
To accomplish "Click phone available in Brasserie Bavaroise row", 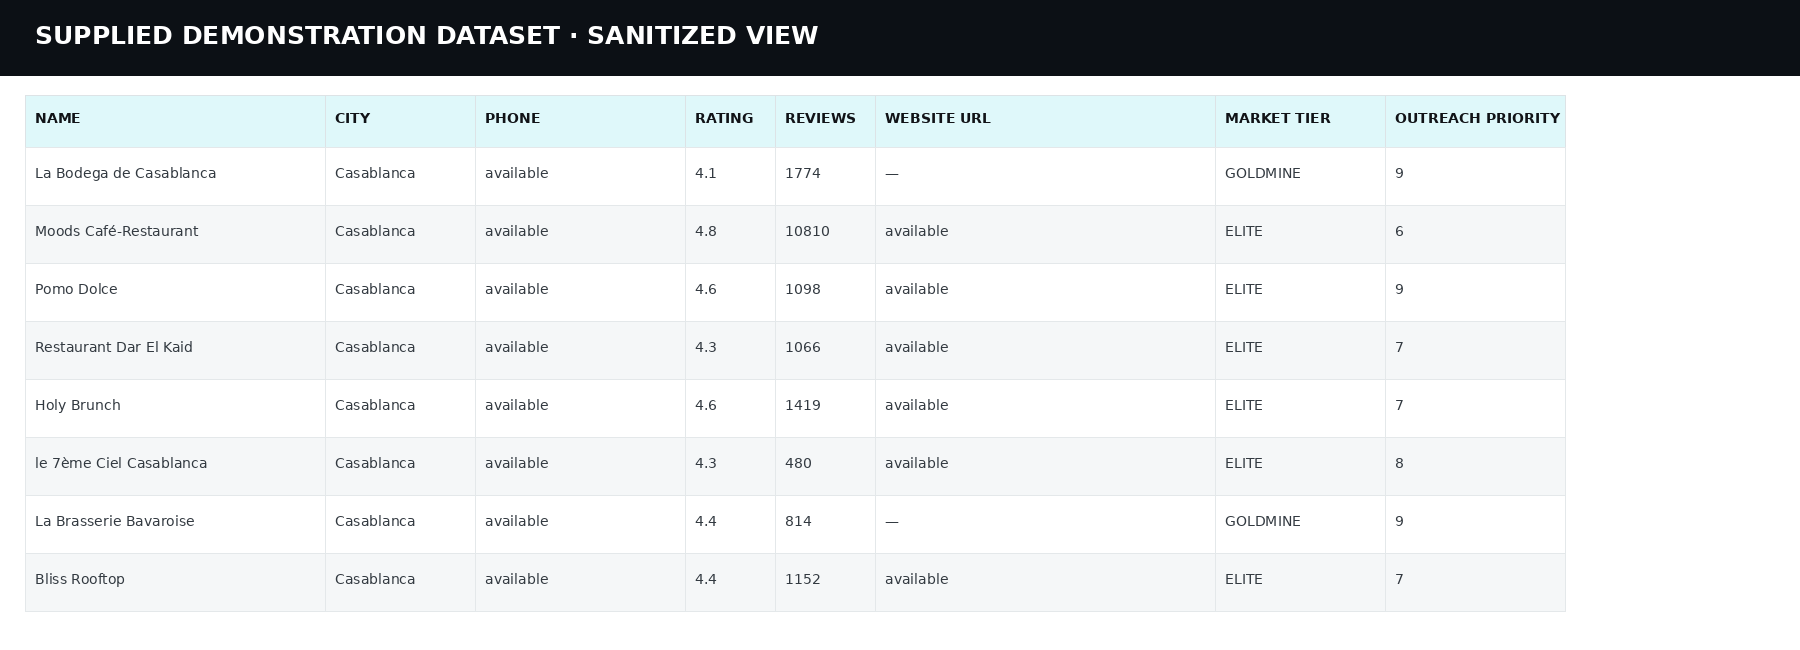I will (x=516, y=521).
